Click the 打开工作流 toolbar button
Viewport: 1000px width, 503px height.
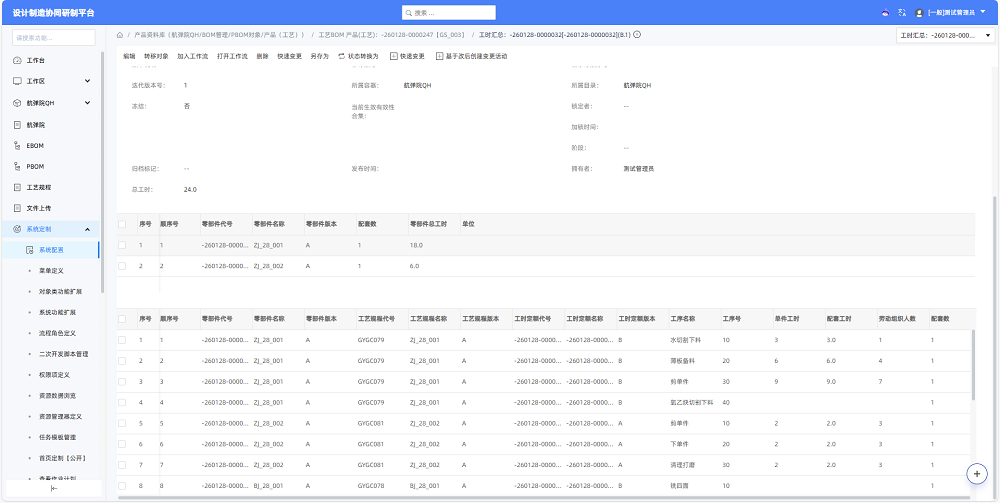[232, 56]
